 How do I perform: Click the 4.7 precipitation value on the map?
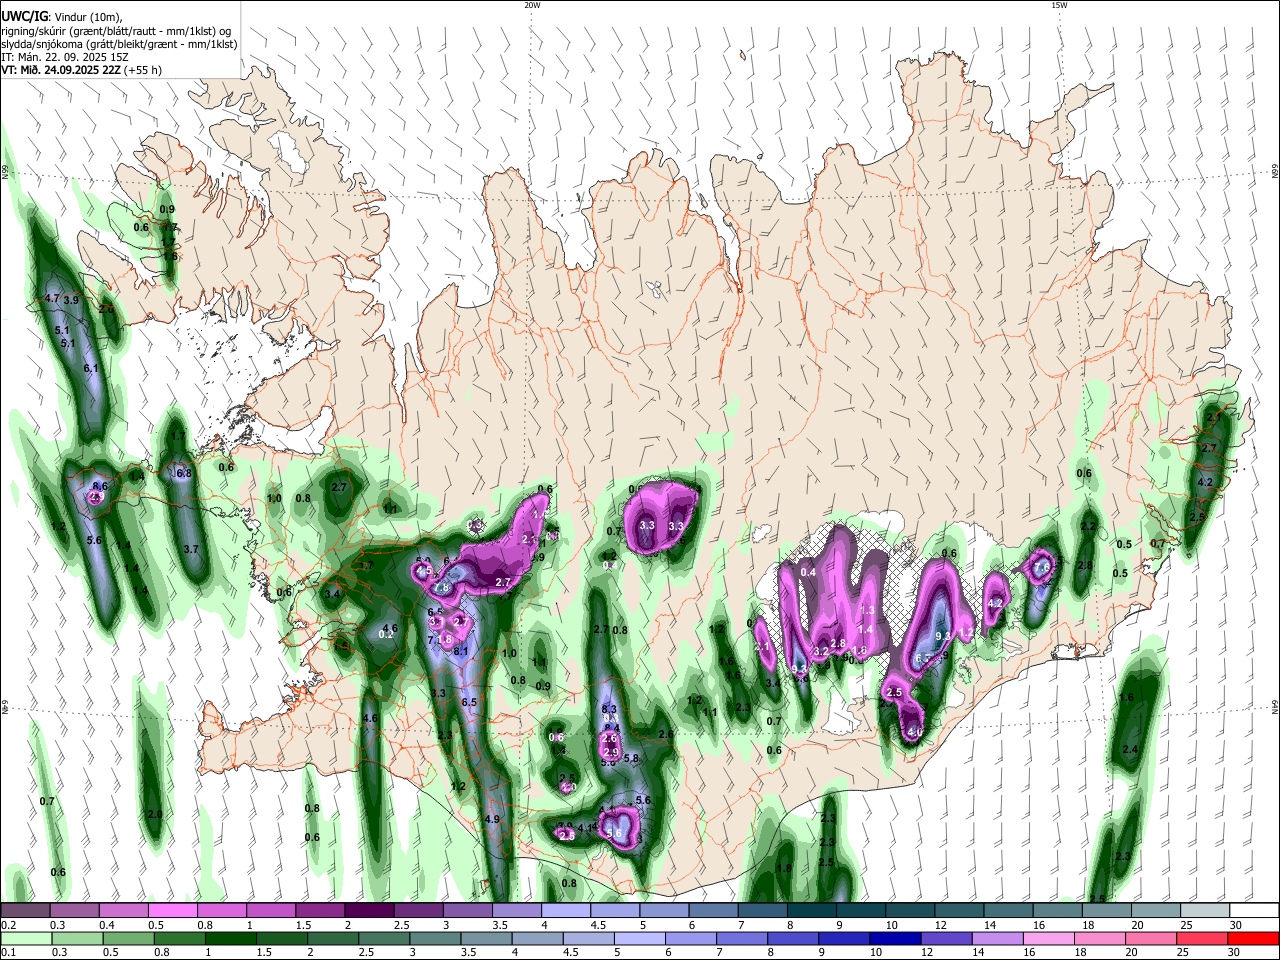click(53, 299)
